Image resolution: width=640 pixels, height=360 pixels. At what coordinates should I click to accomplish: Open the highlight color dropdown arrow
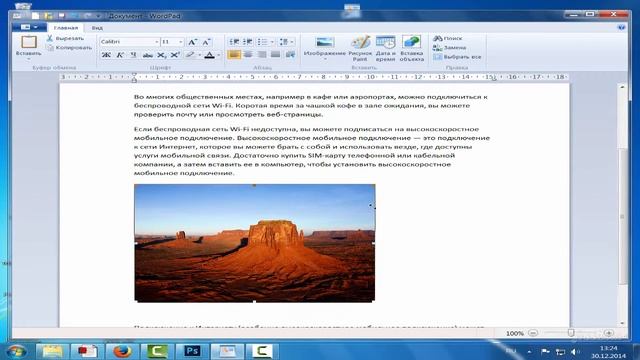(x=200, y=55)
